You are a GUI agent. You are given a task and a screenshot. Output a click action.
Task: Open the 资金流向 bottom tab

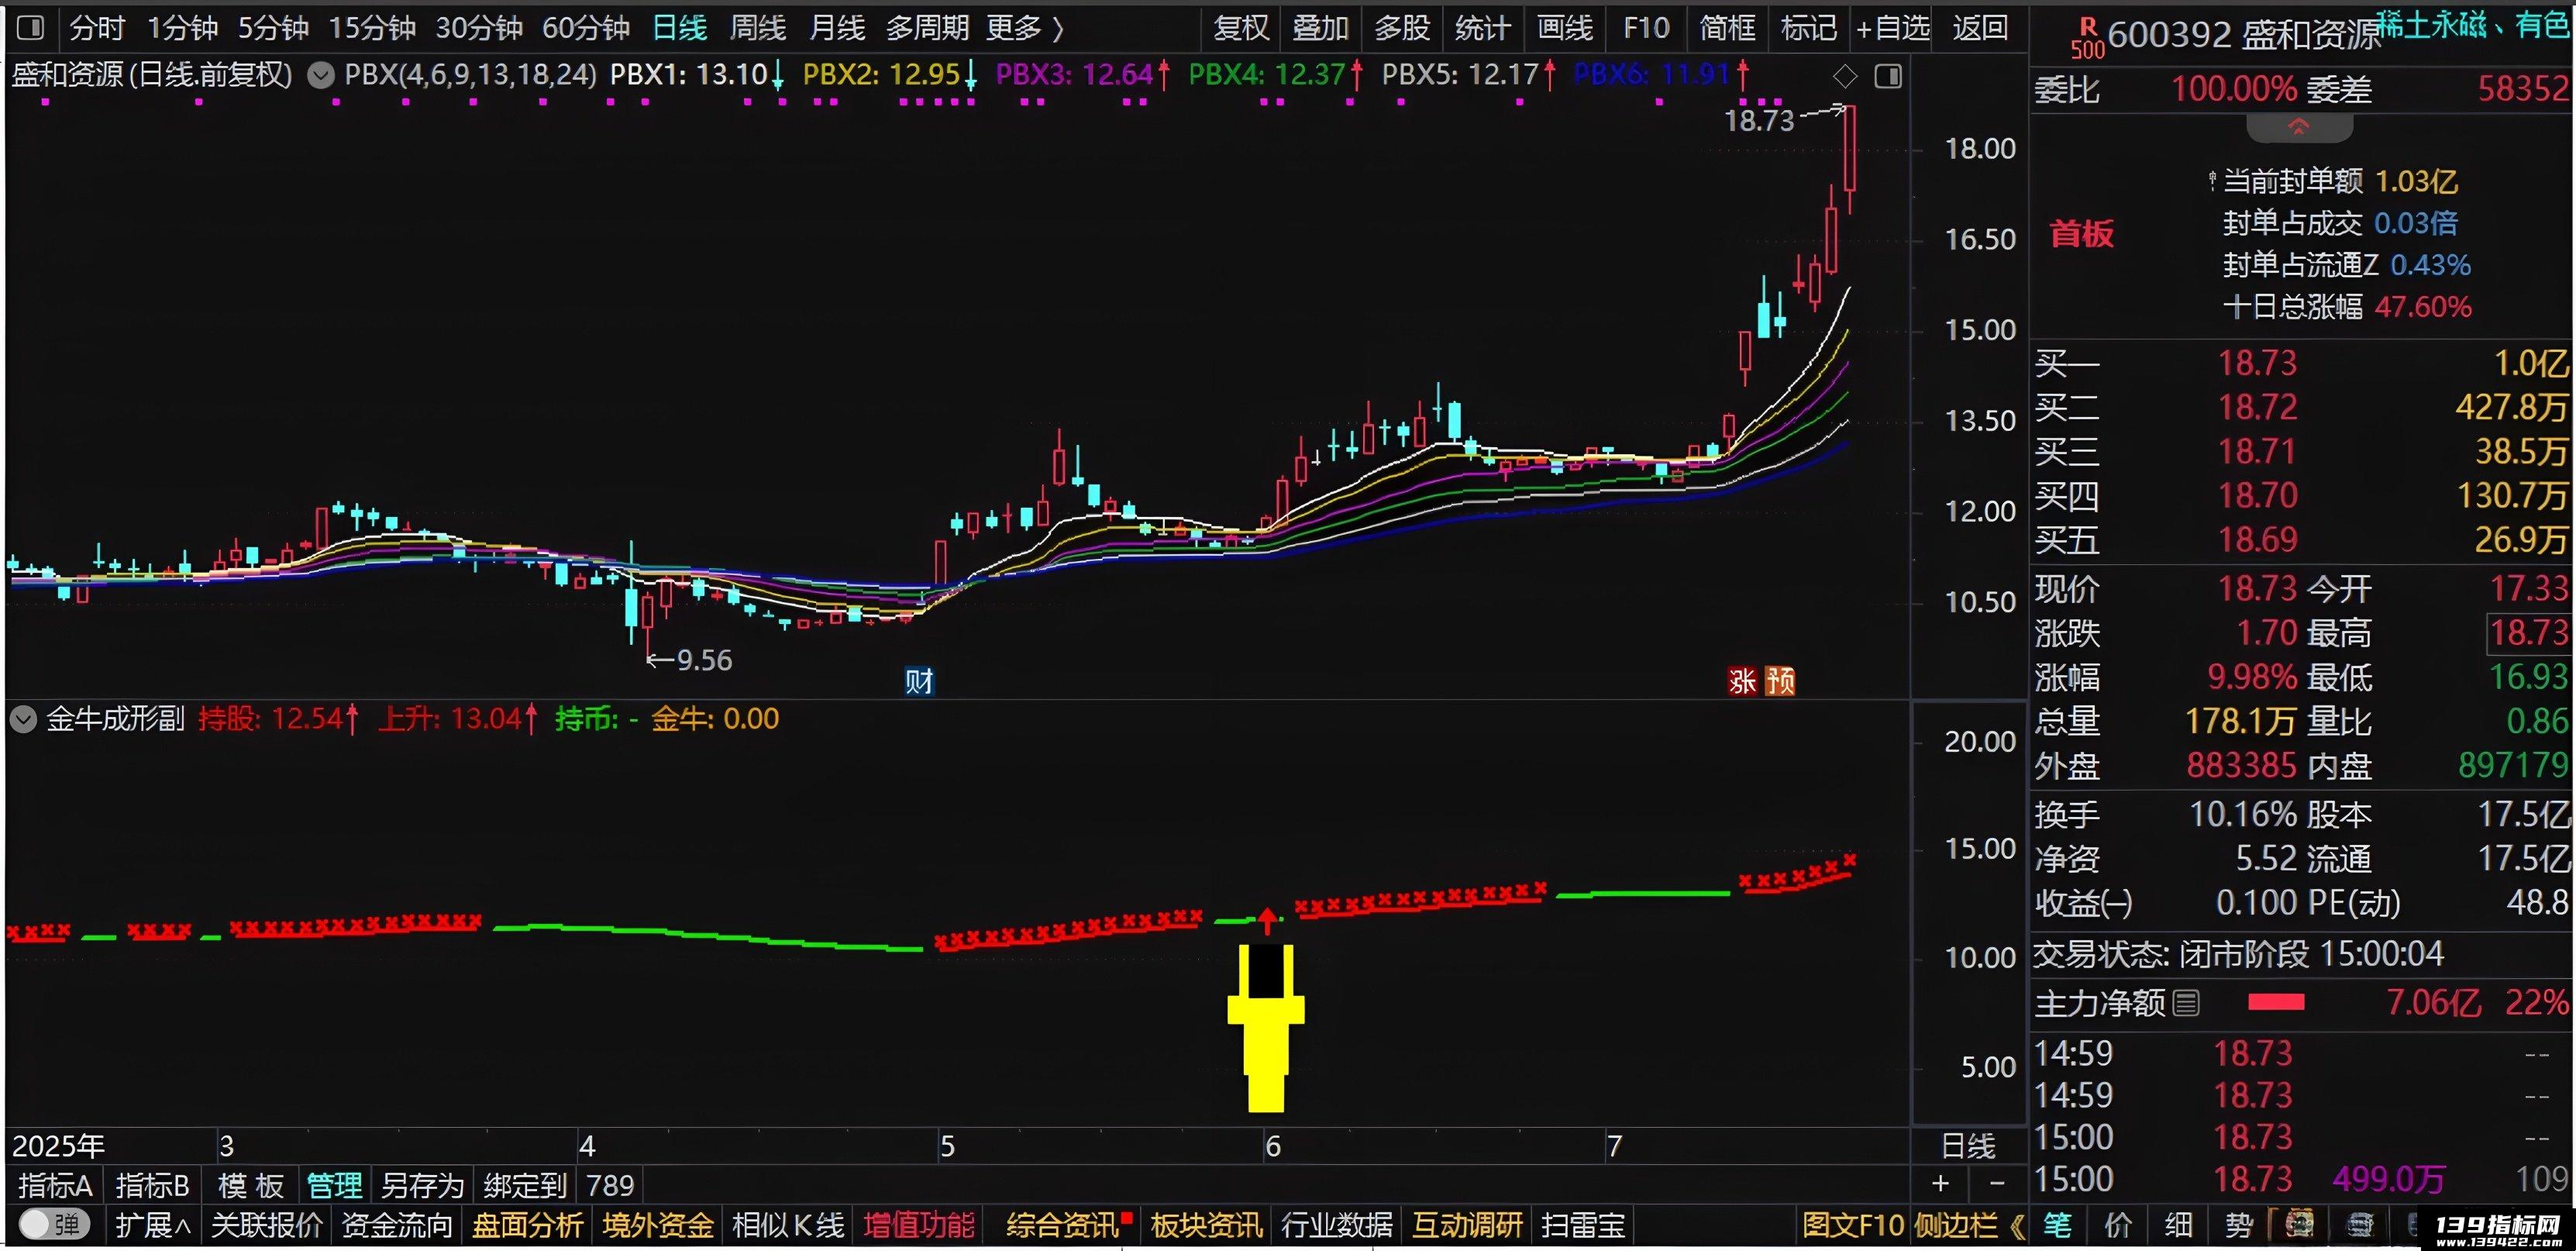point(397,1225)
